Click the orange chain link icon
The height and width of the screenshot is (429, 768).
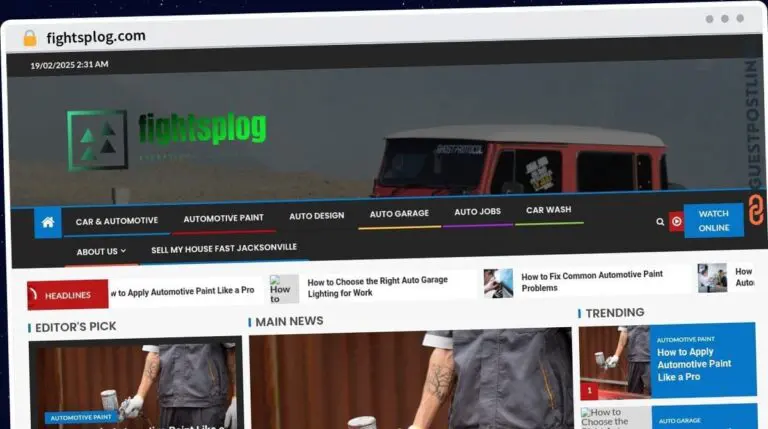coord(756,209)
